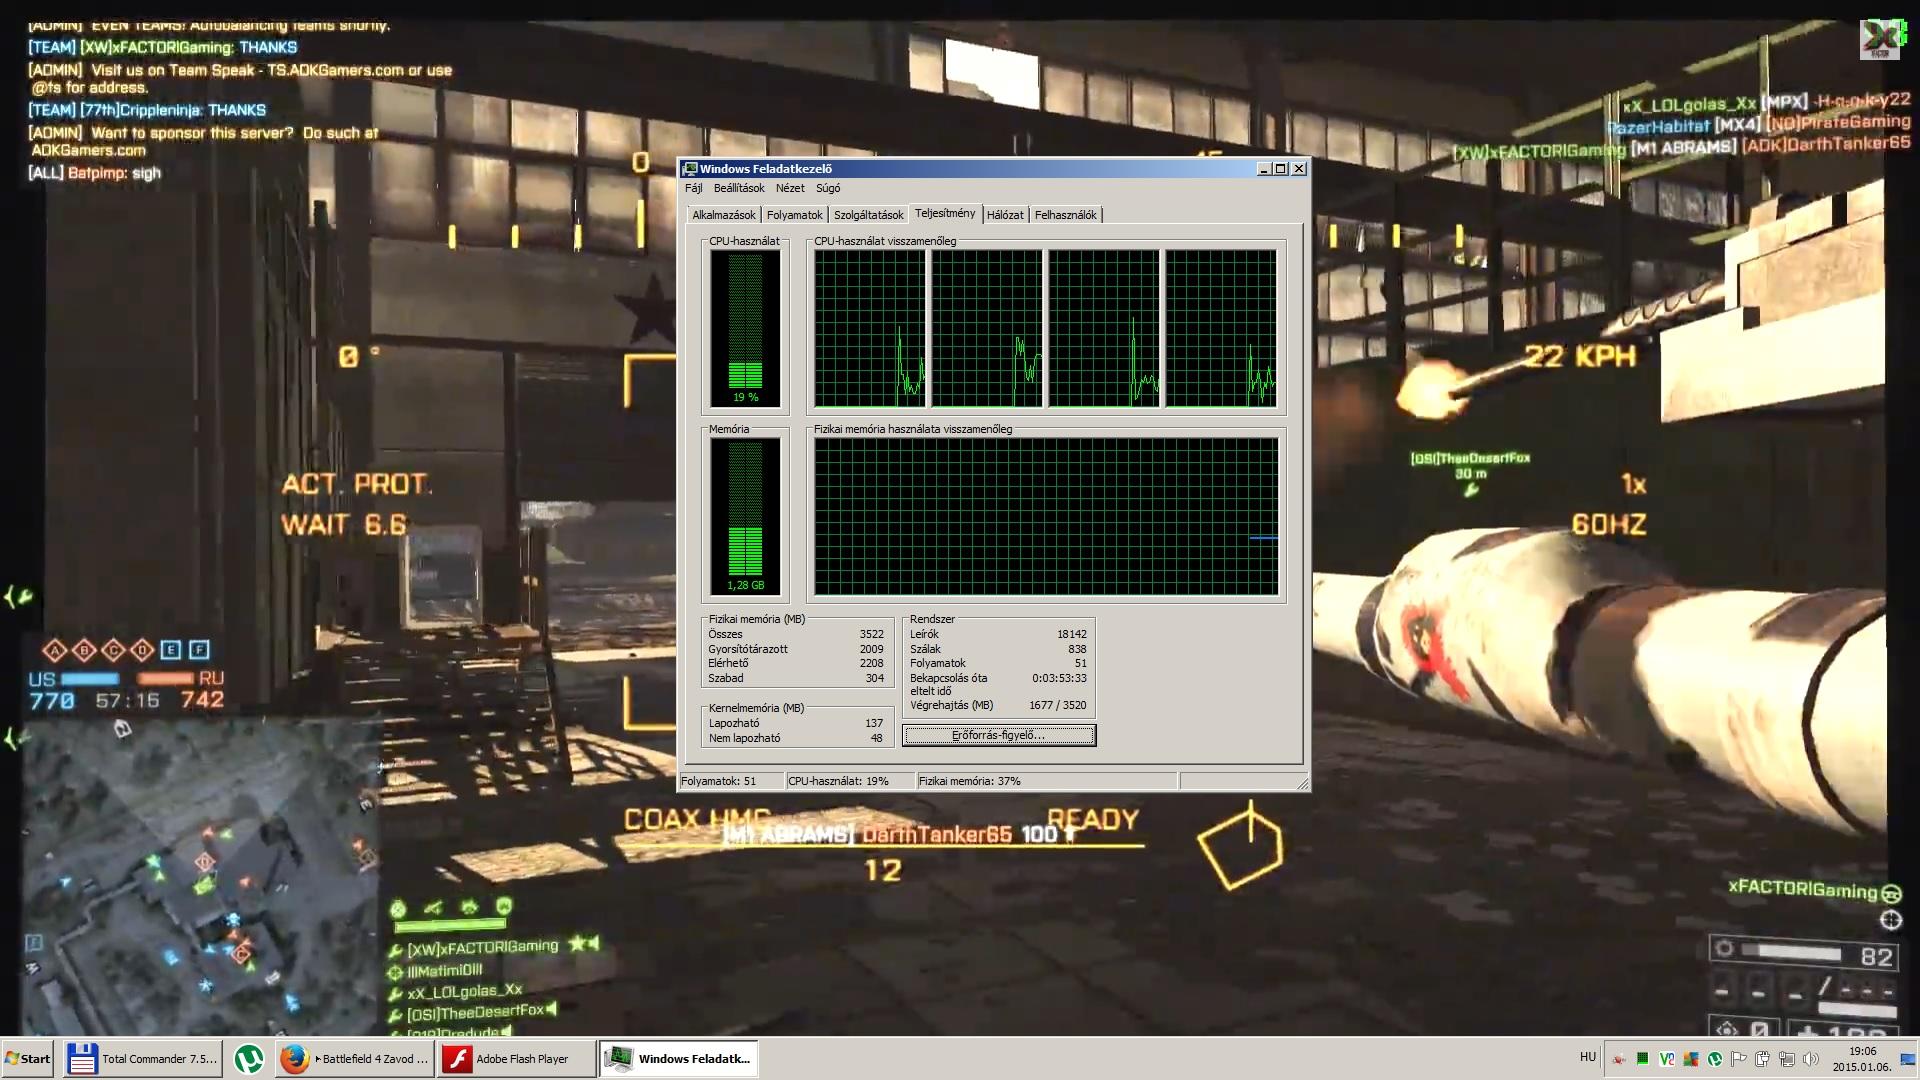This screenshot has width=1920, height=1080.
Task: Click the physical memory usage history graph
Action: pyautogui.click(x=1046, y=516)
